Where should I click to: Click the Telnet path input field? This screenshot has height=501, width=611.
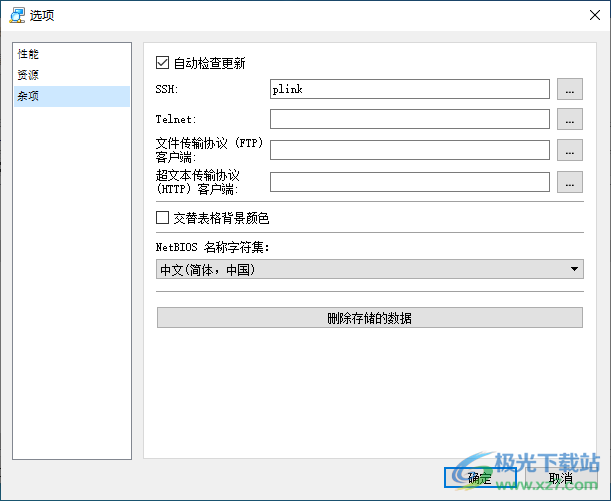(x=410, y=119)
